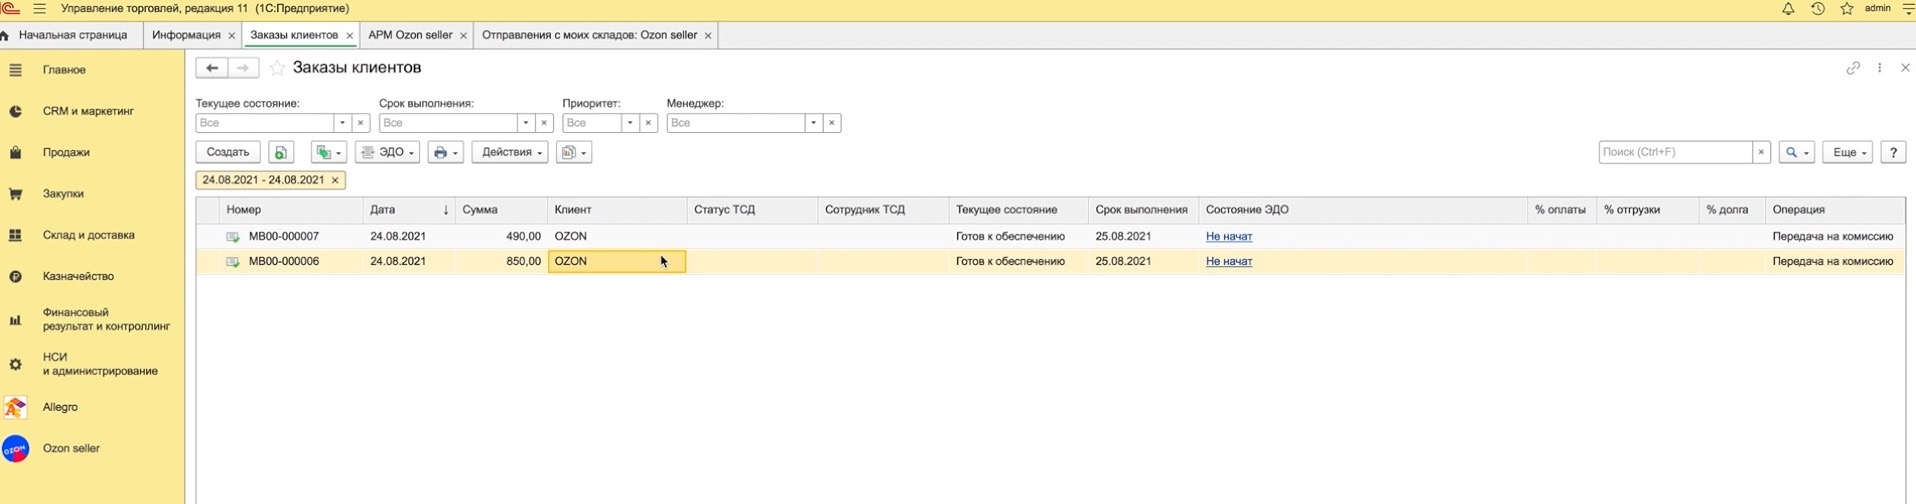Switch to the АРМ Ozon seller tab
This screenshot has height=504, width=1916.
[x=410, y=35]
